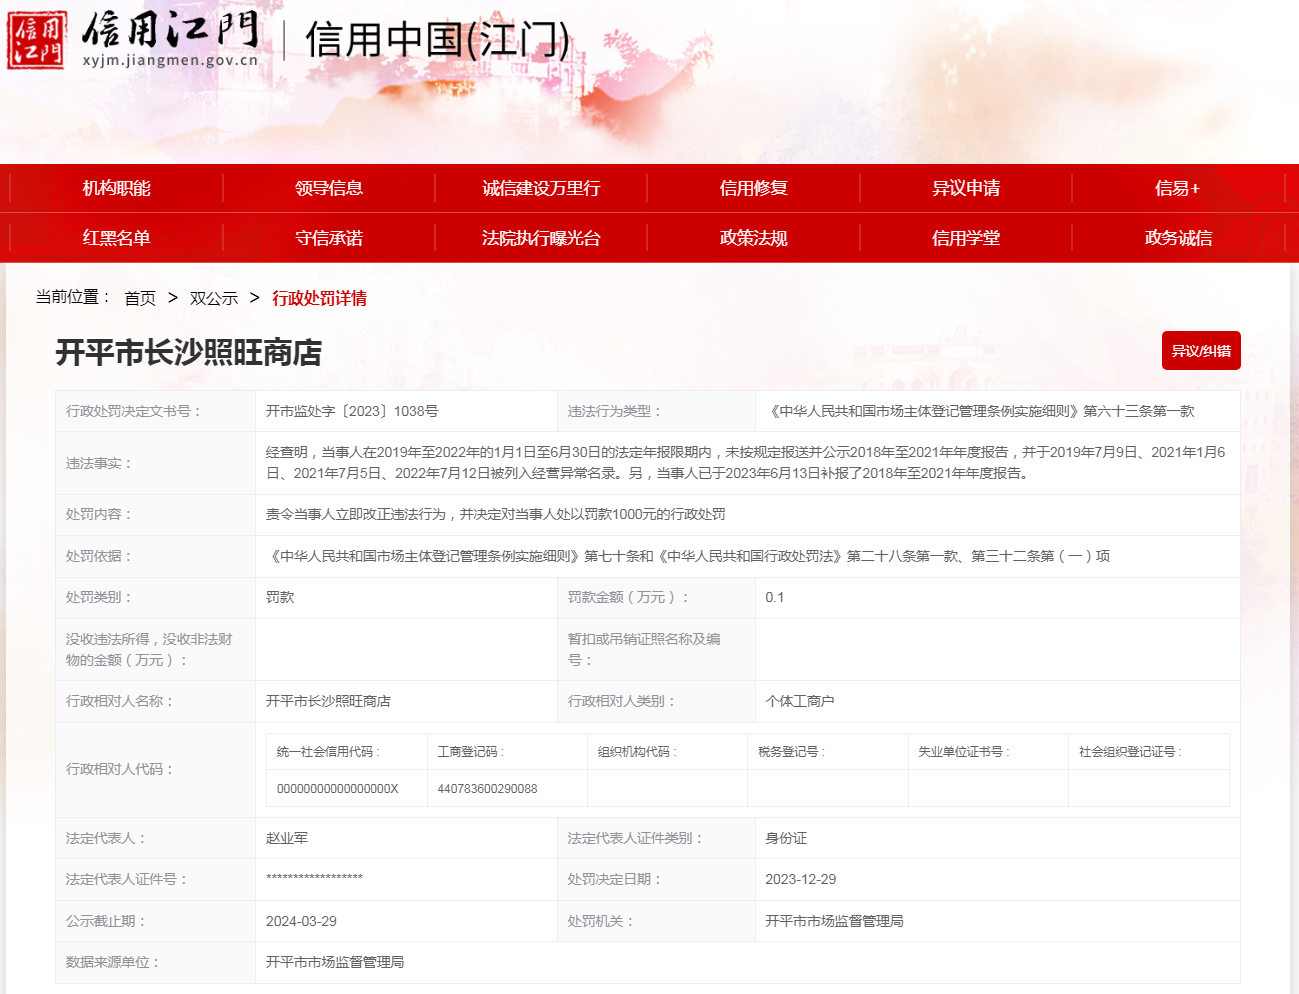Click the registration code 440783600290088 cell
The image size is (1299, 994).
487,789
